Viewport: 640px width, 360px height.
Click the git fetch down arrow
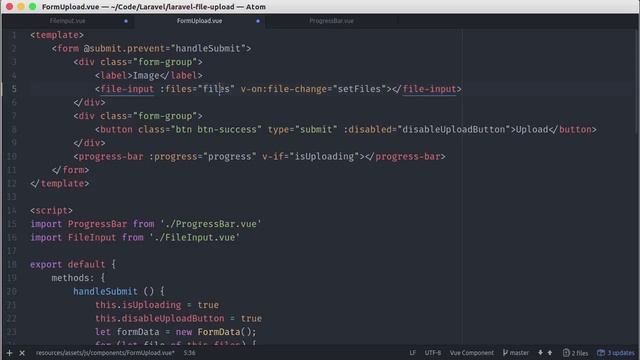click(x=540, y=353)
